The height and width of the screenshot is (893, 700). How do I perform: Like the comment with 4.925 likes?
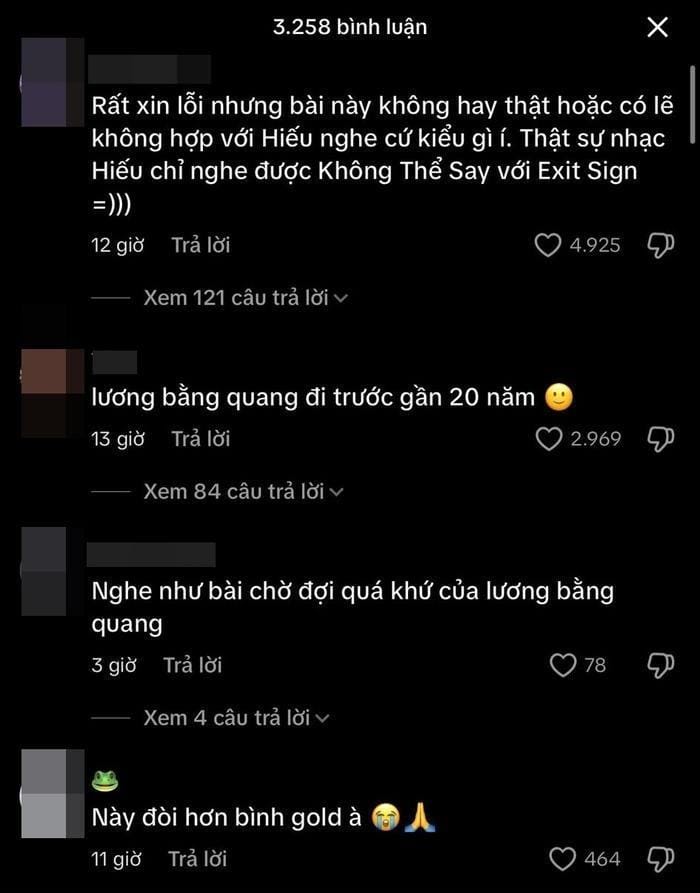548,245
